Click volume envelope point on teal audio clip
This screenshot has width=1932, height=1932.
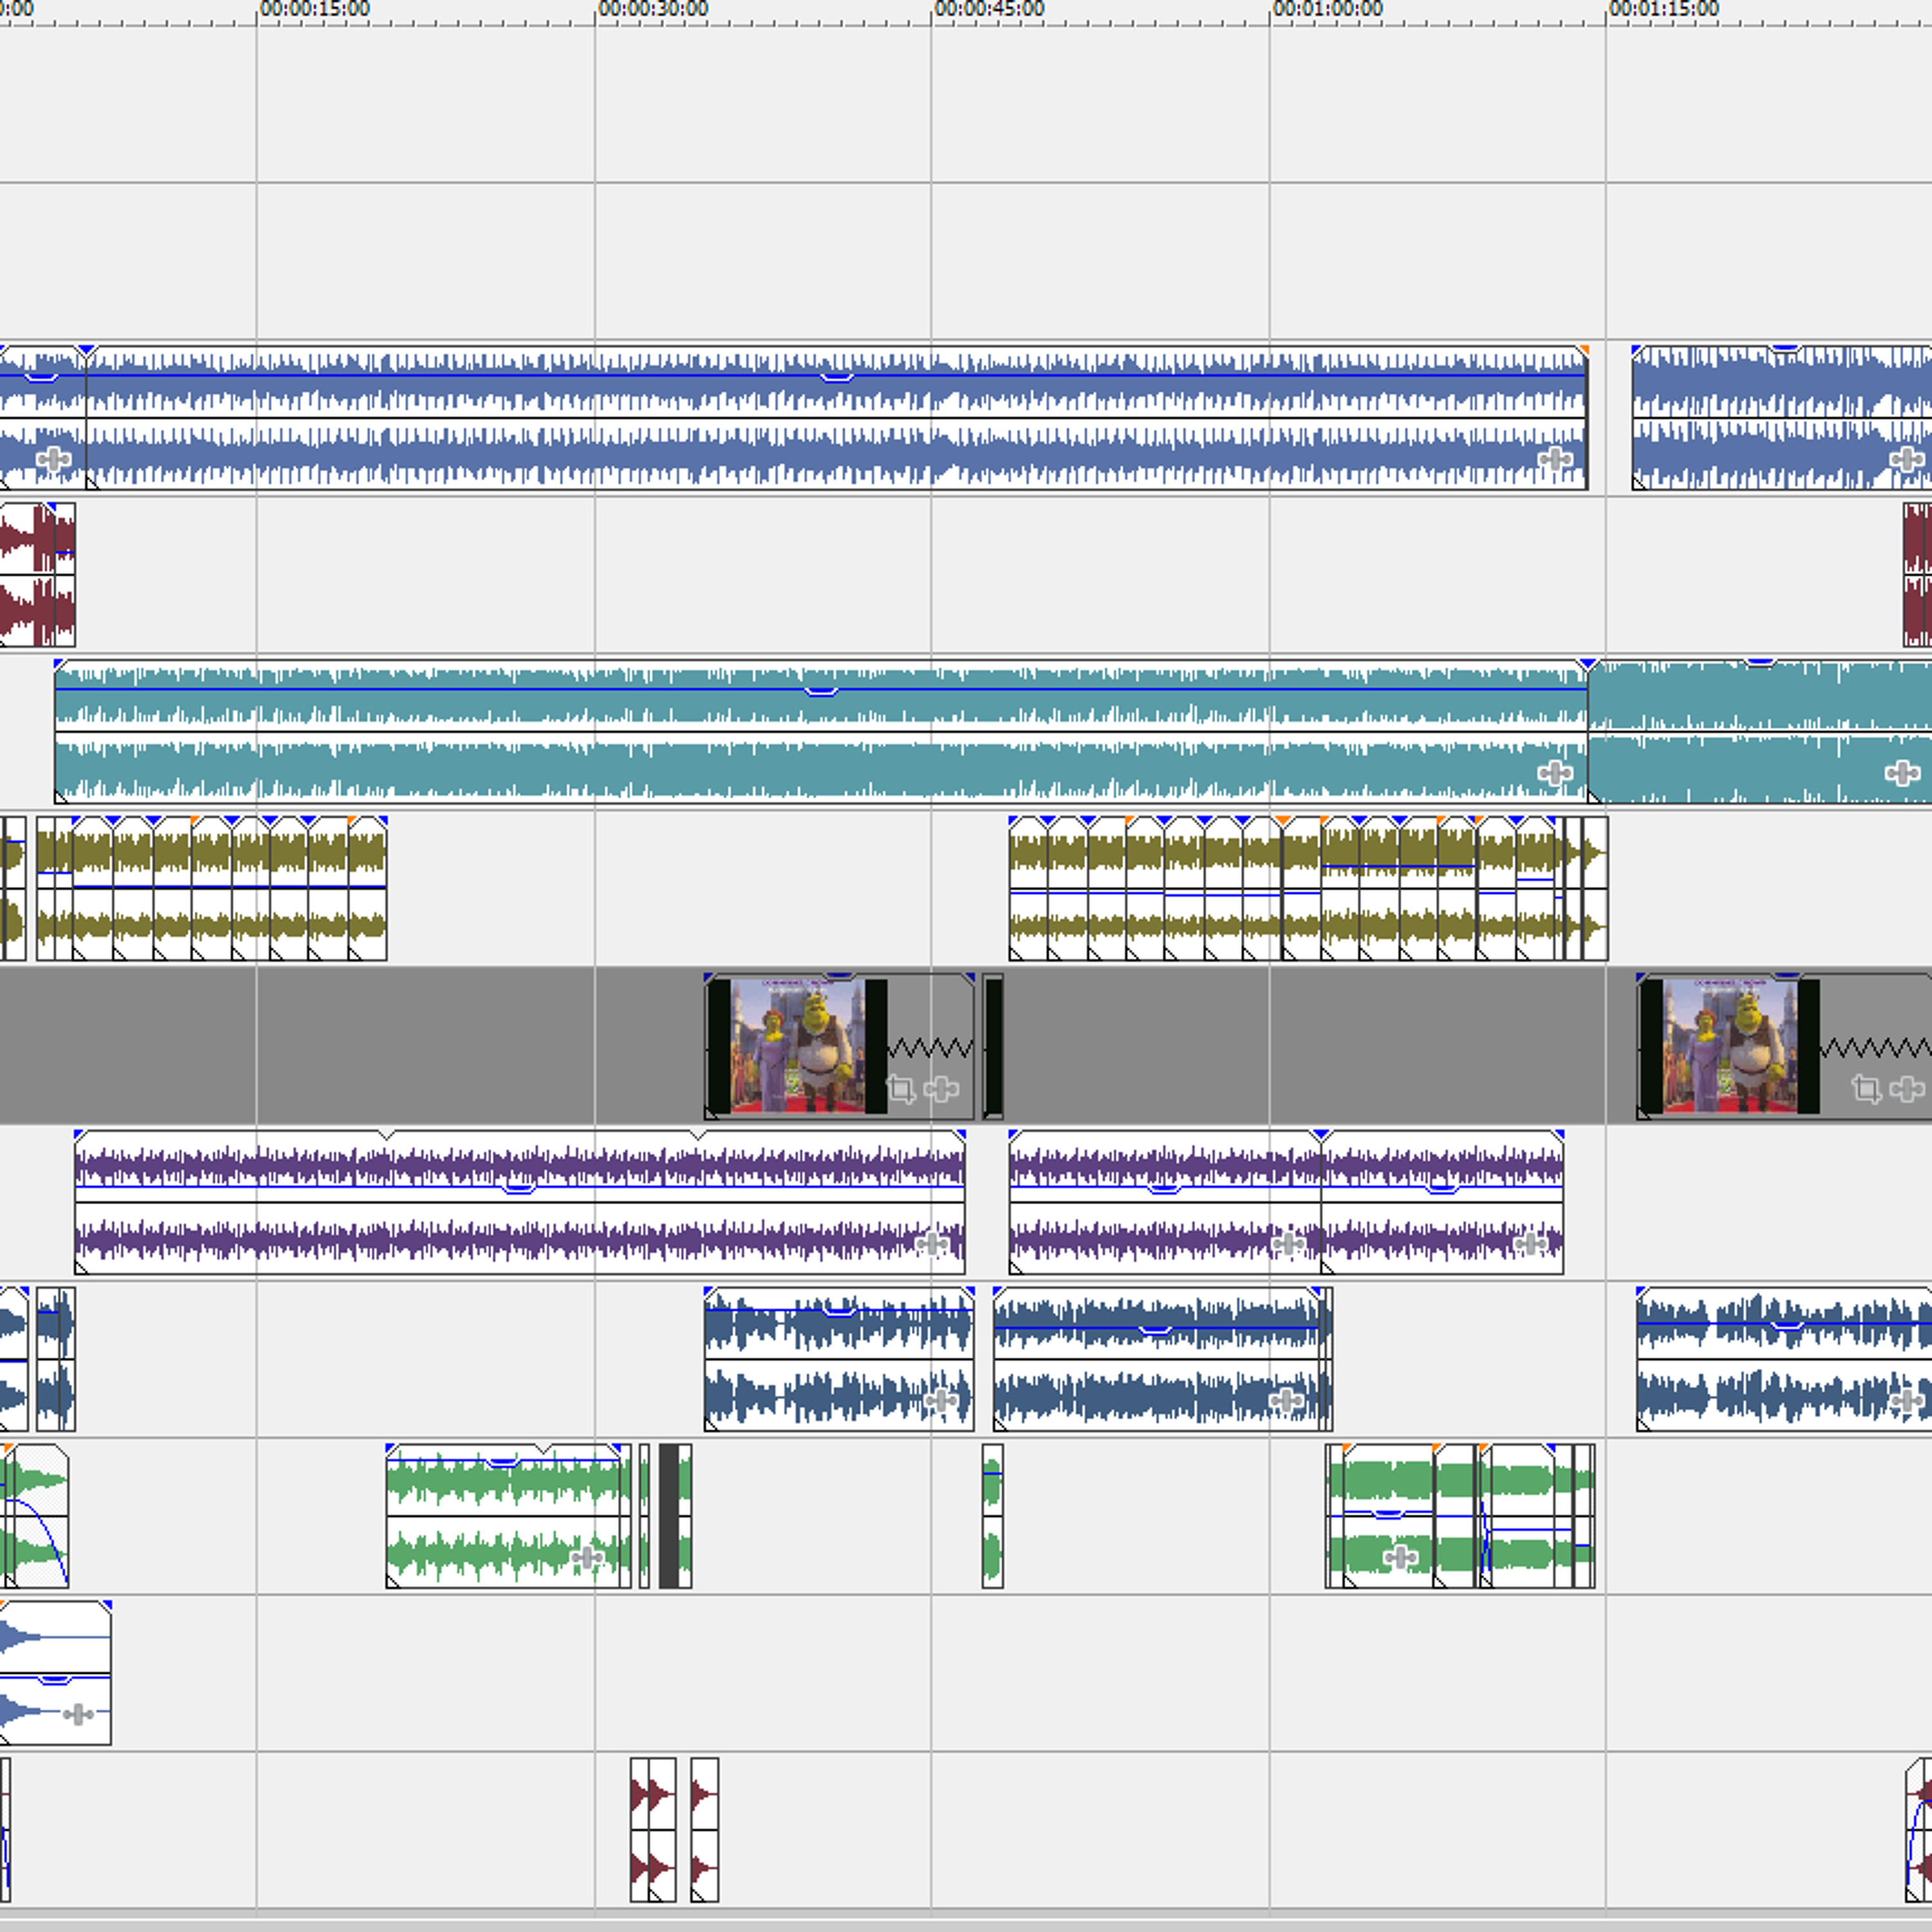(820, 692)
